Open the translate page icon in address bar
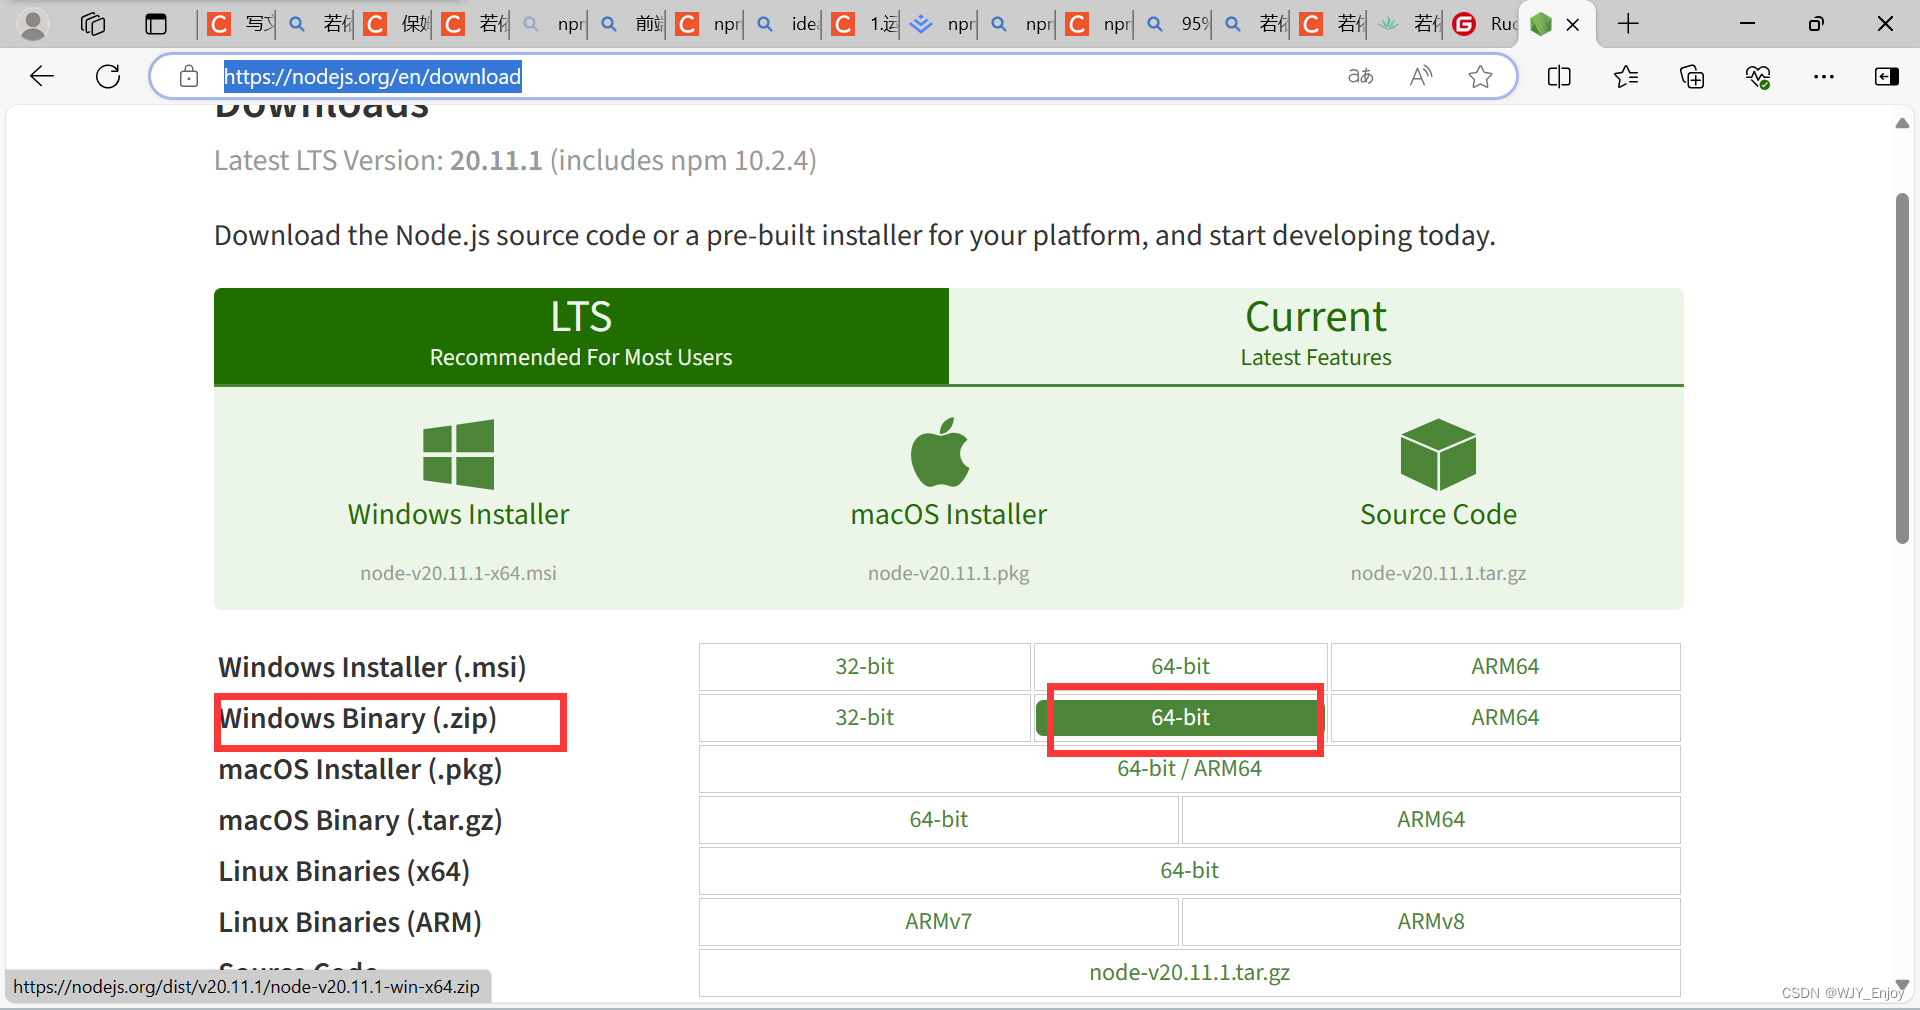This screenshot has width=1920, height=1010. point(1361,76)
